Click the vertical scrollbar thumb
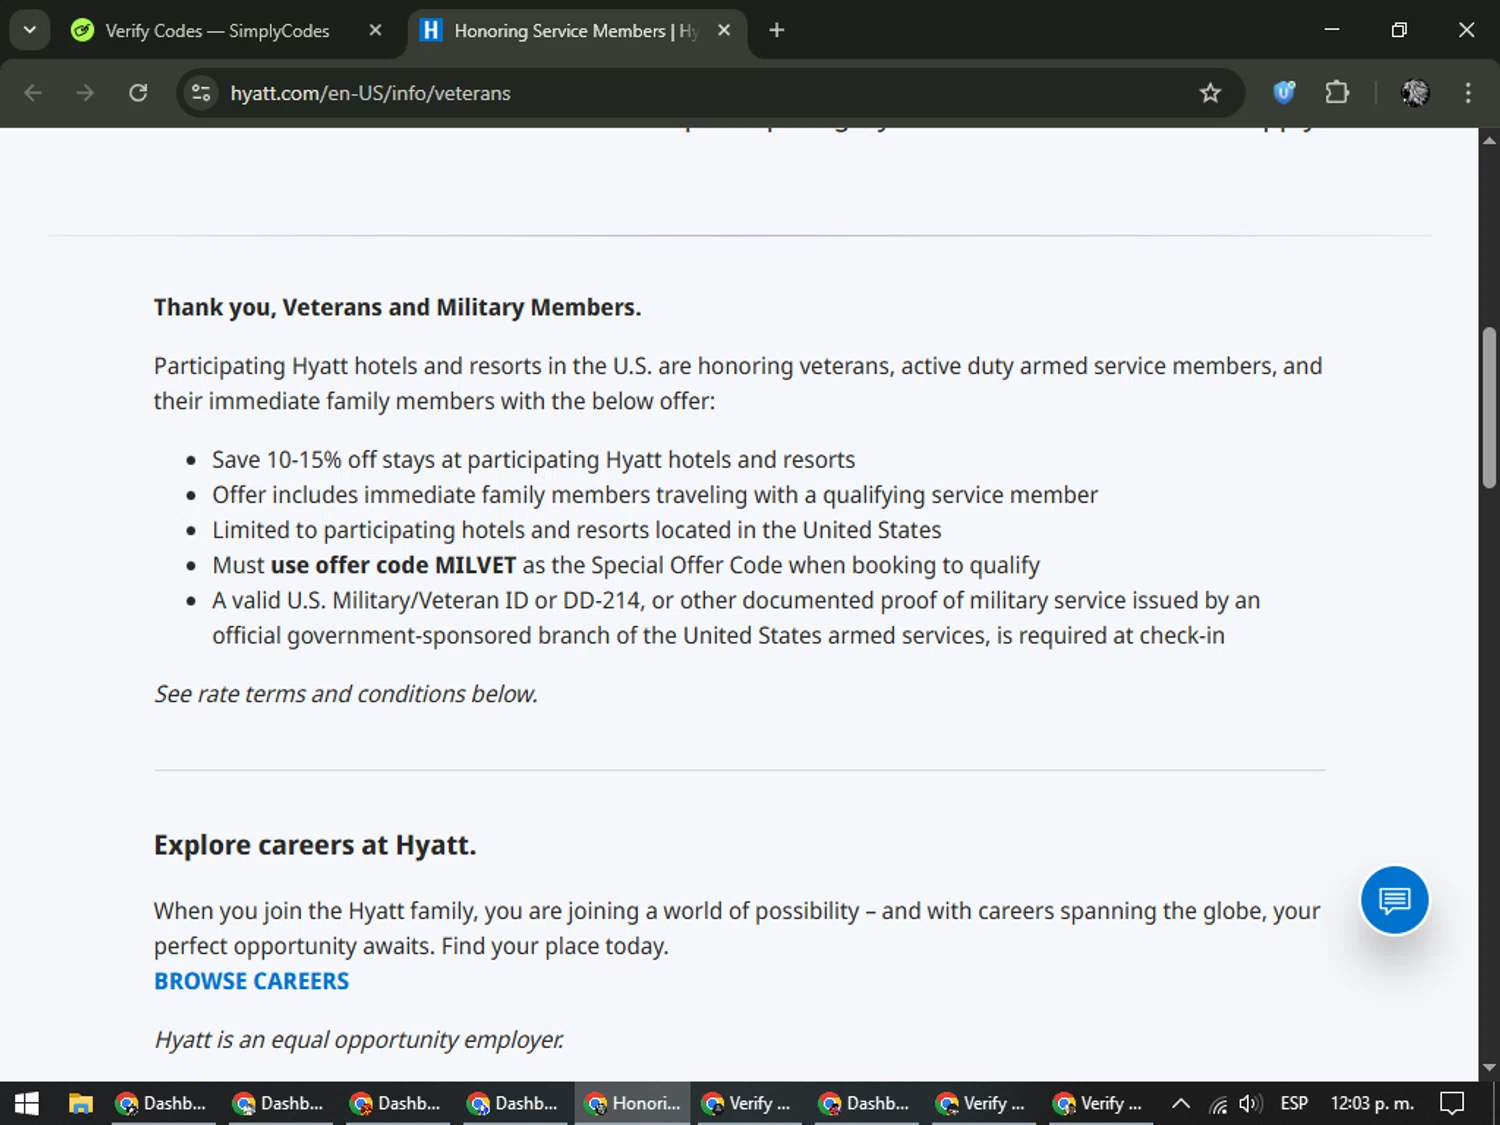Viewport: 1500px width, 1125px height. pos(1489,407)
